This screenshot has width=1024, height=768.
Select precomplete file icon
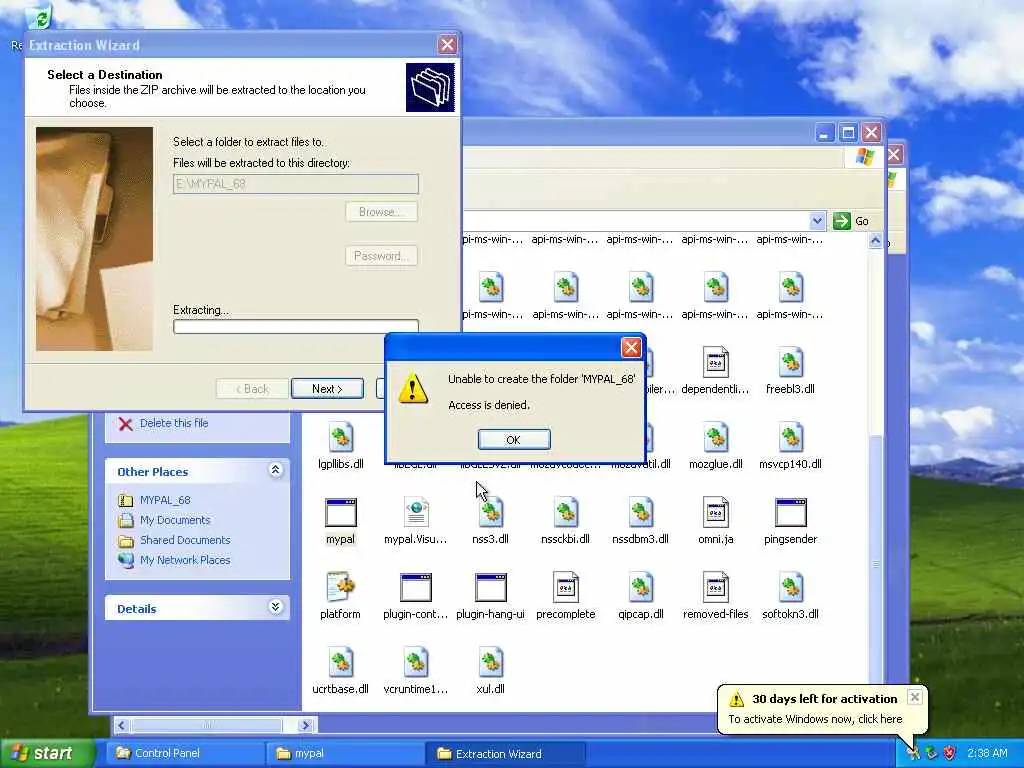[566, 588]
